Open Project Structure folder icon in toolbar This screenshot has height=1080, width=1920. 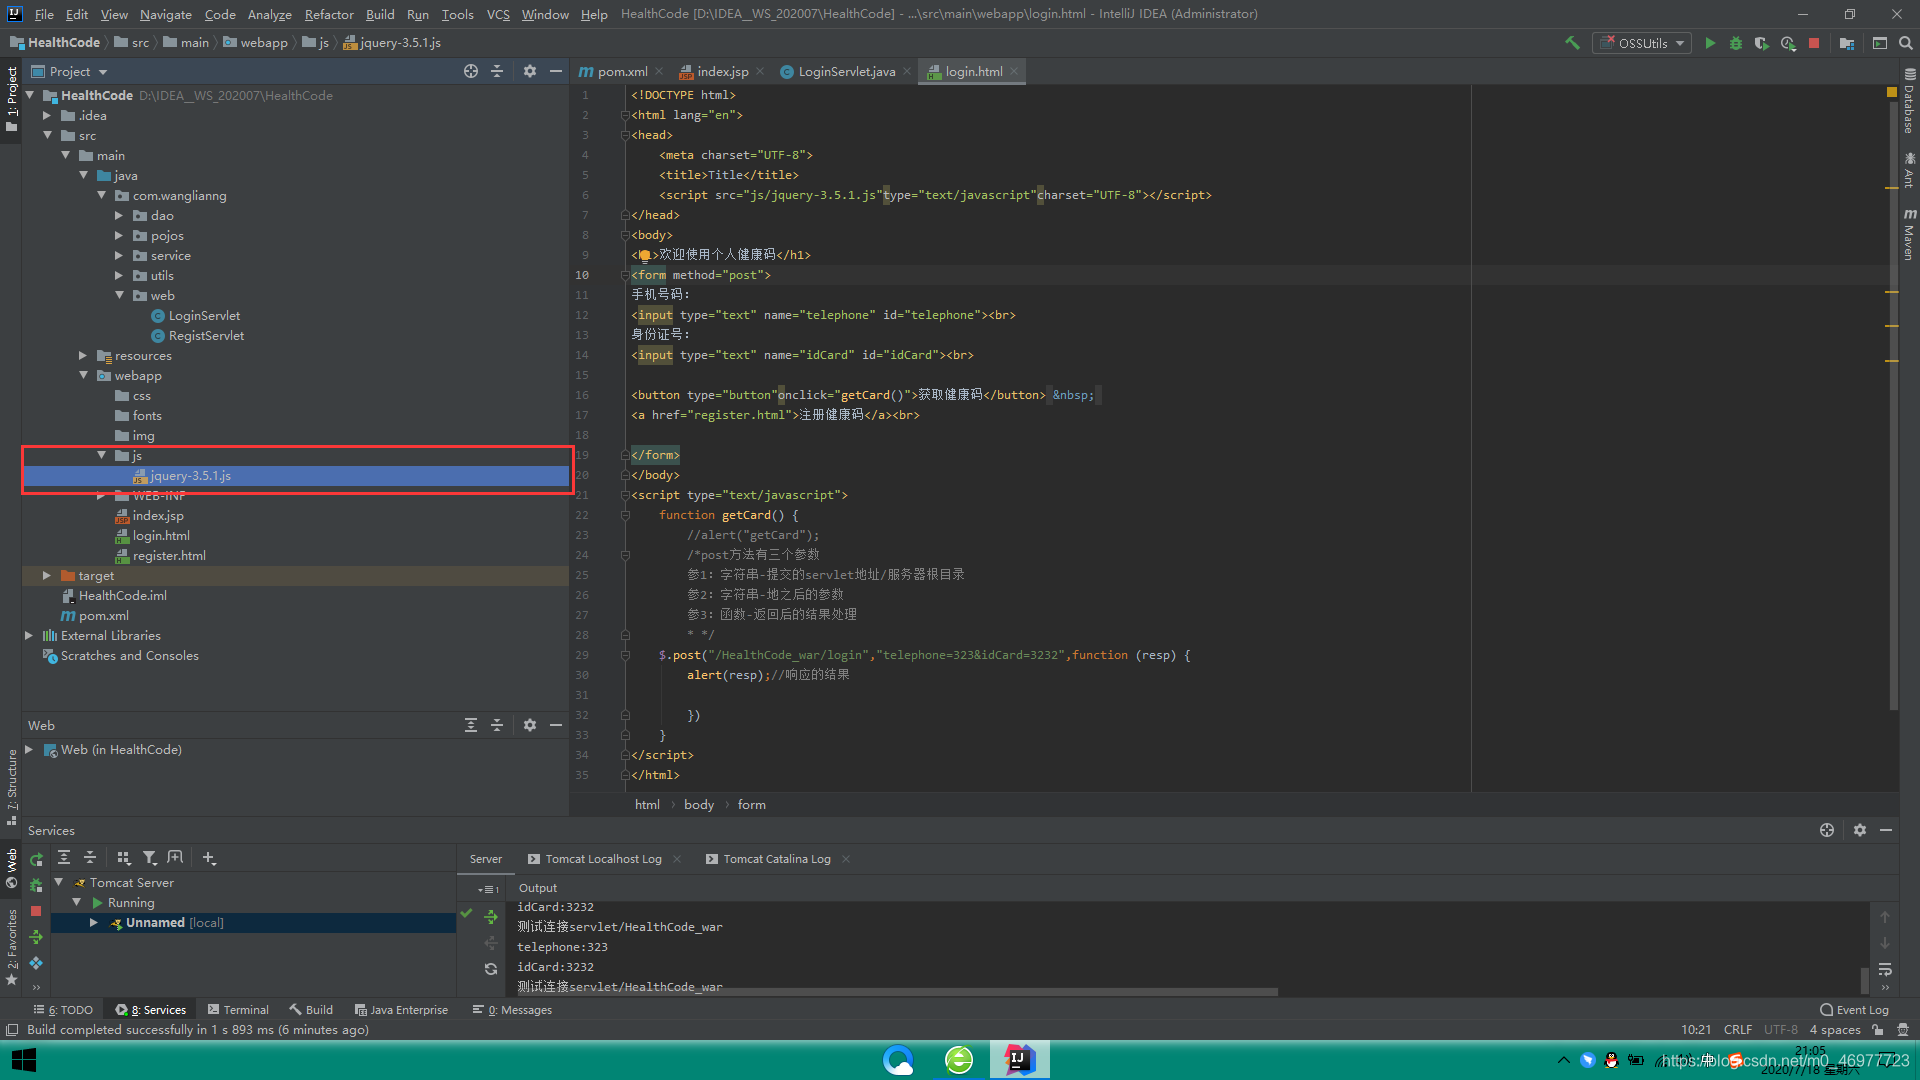click(x=1847, y=43)
